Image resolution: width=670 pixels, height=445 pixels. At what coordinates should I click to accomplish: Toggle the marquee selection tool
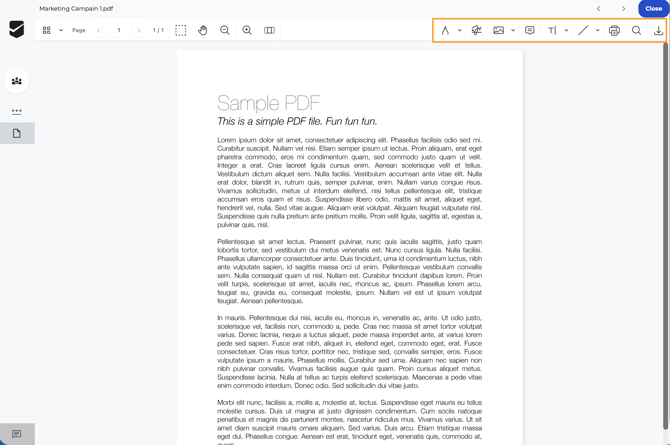(x=181, y=31)
